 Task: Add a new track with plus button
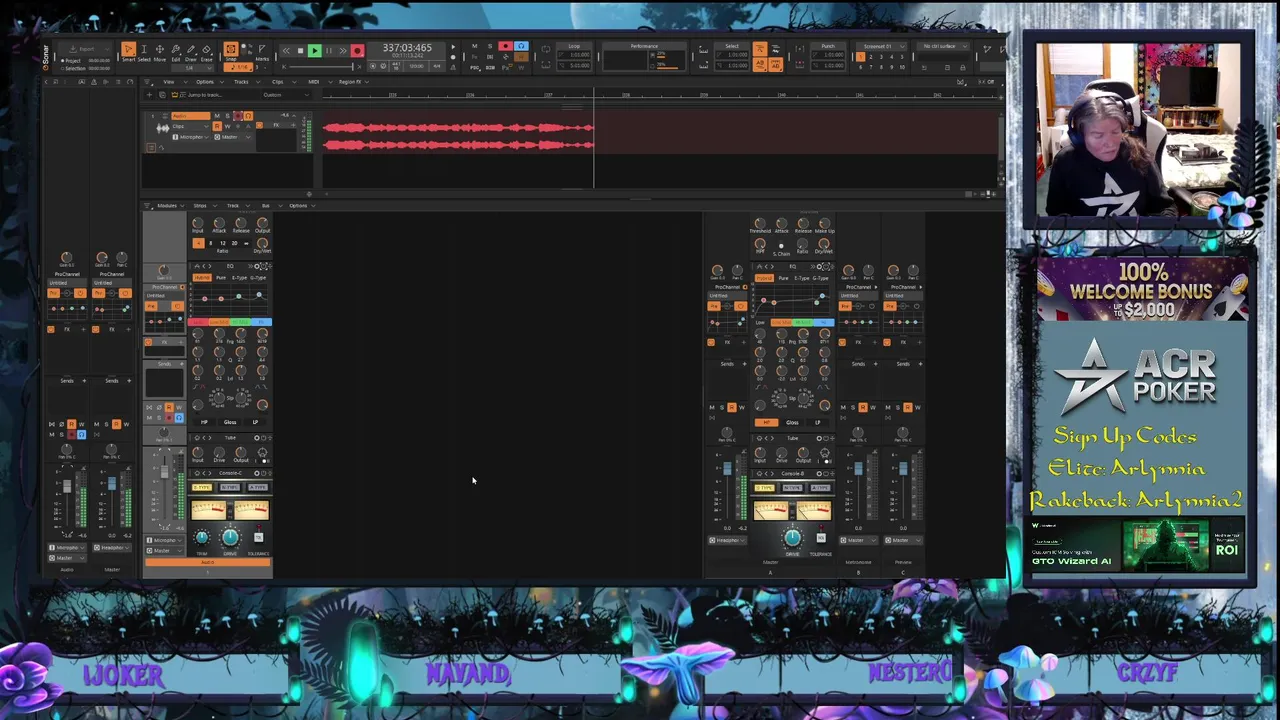149,95
